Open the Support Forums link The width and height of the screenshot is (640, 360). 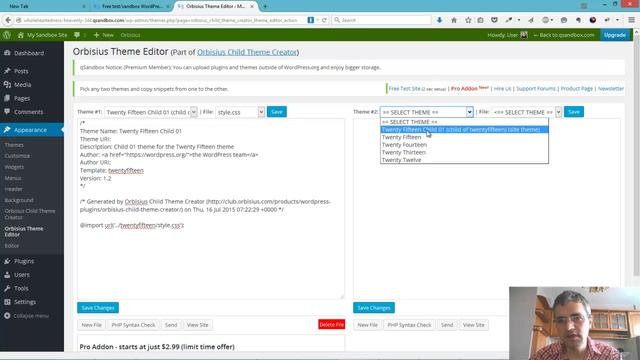[536, 89]
